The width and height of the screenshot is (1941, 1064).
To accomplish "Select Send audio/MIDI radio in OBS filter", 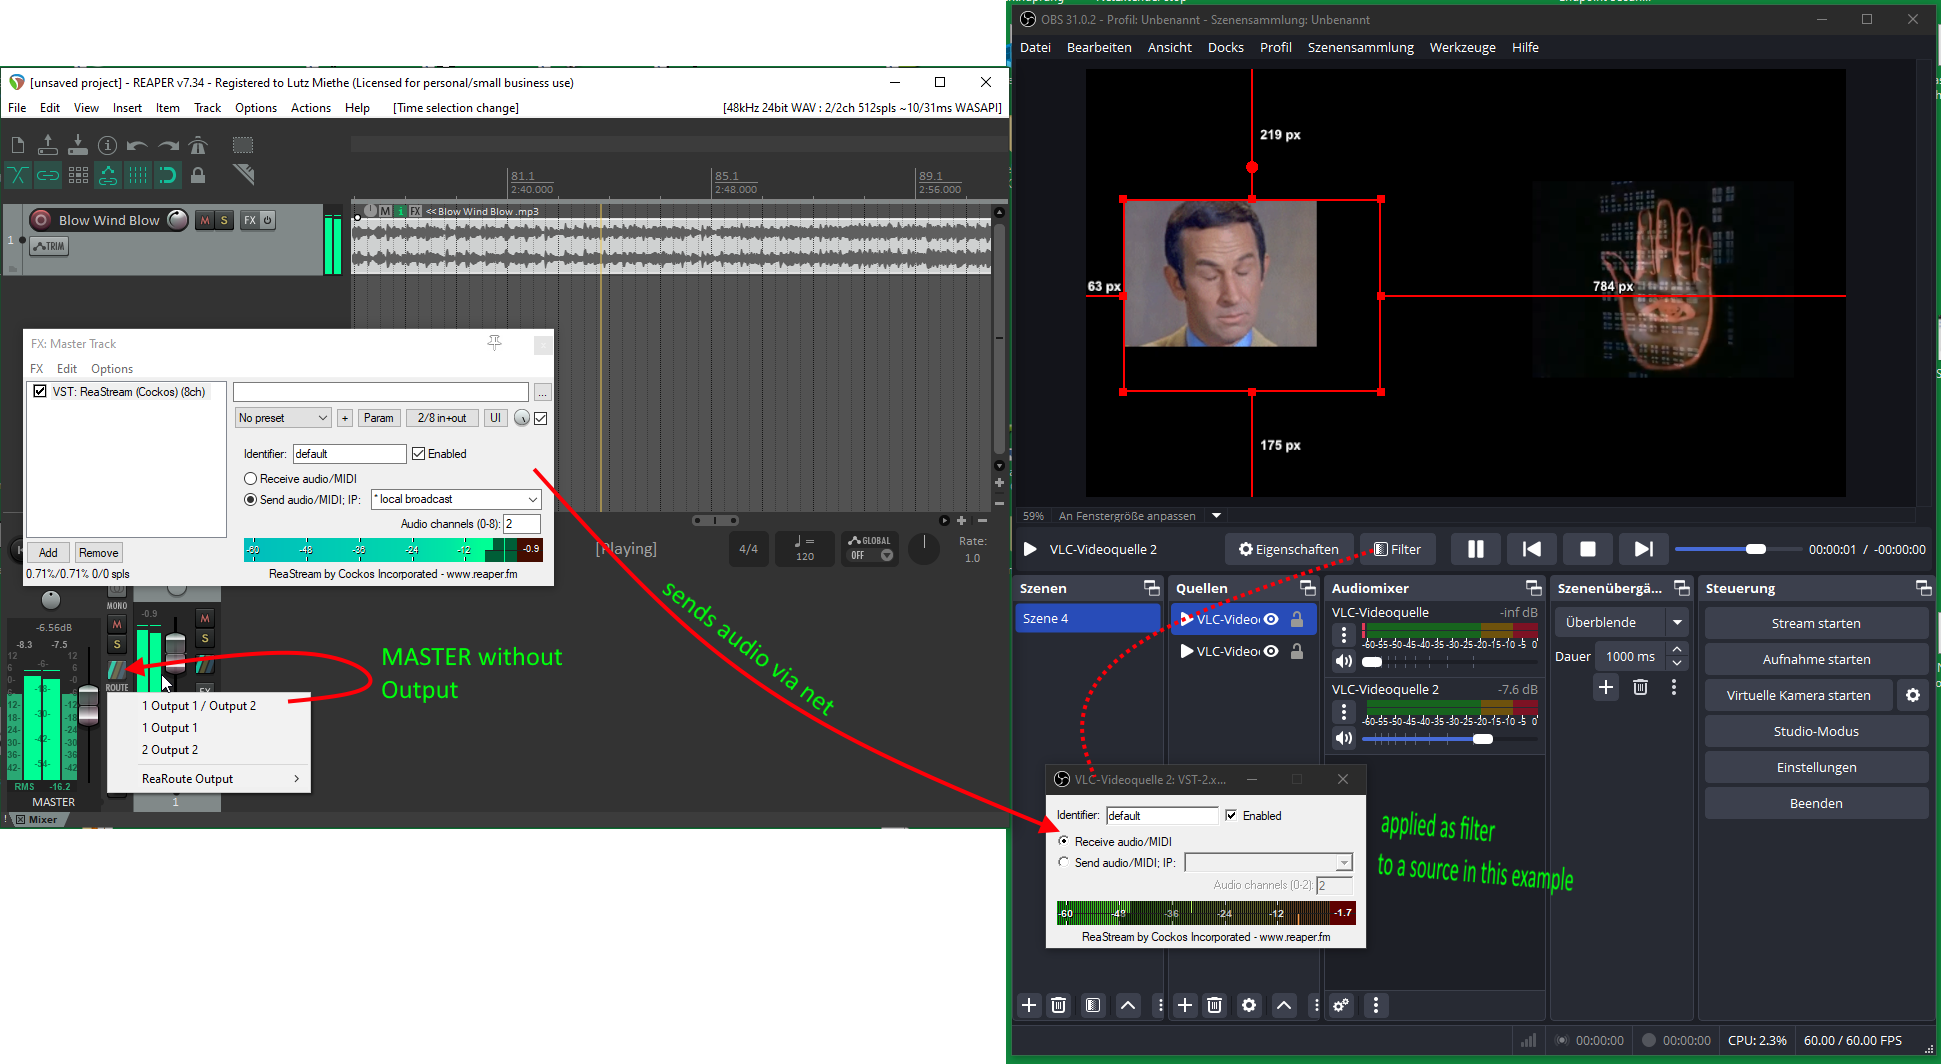I will pyautogui.click(x=1063, y=862).
